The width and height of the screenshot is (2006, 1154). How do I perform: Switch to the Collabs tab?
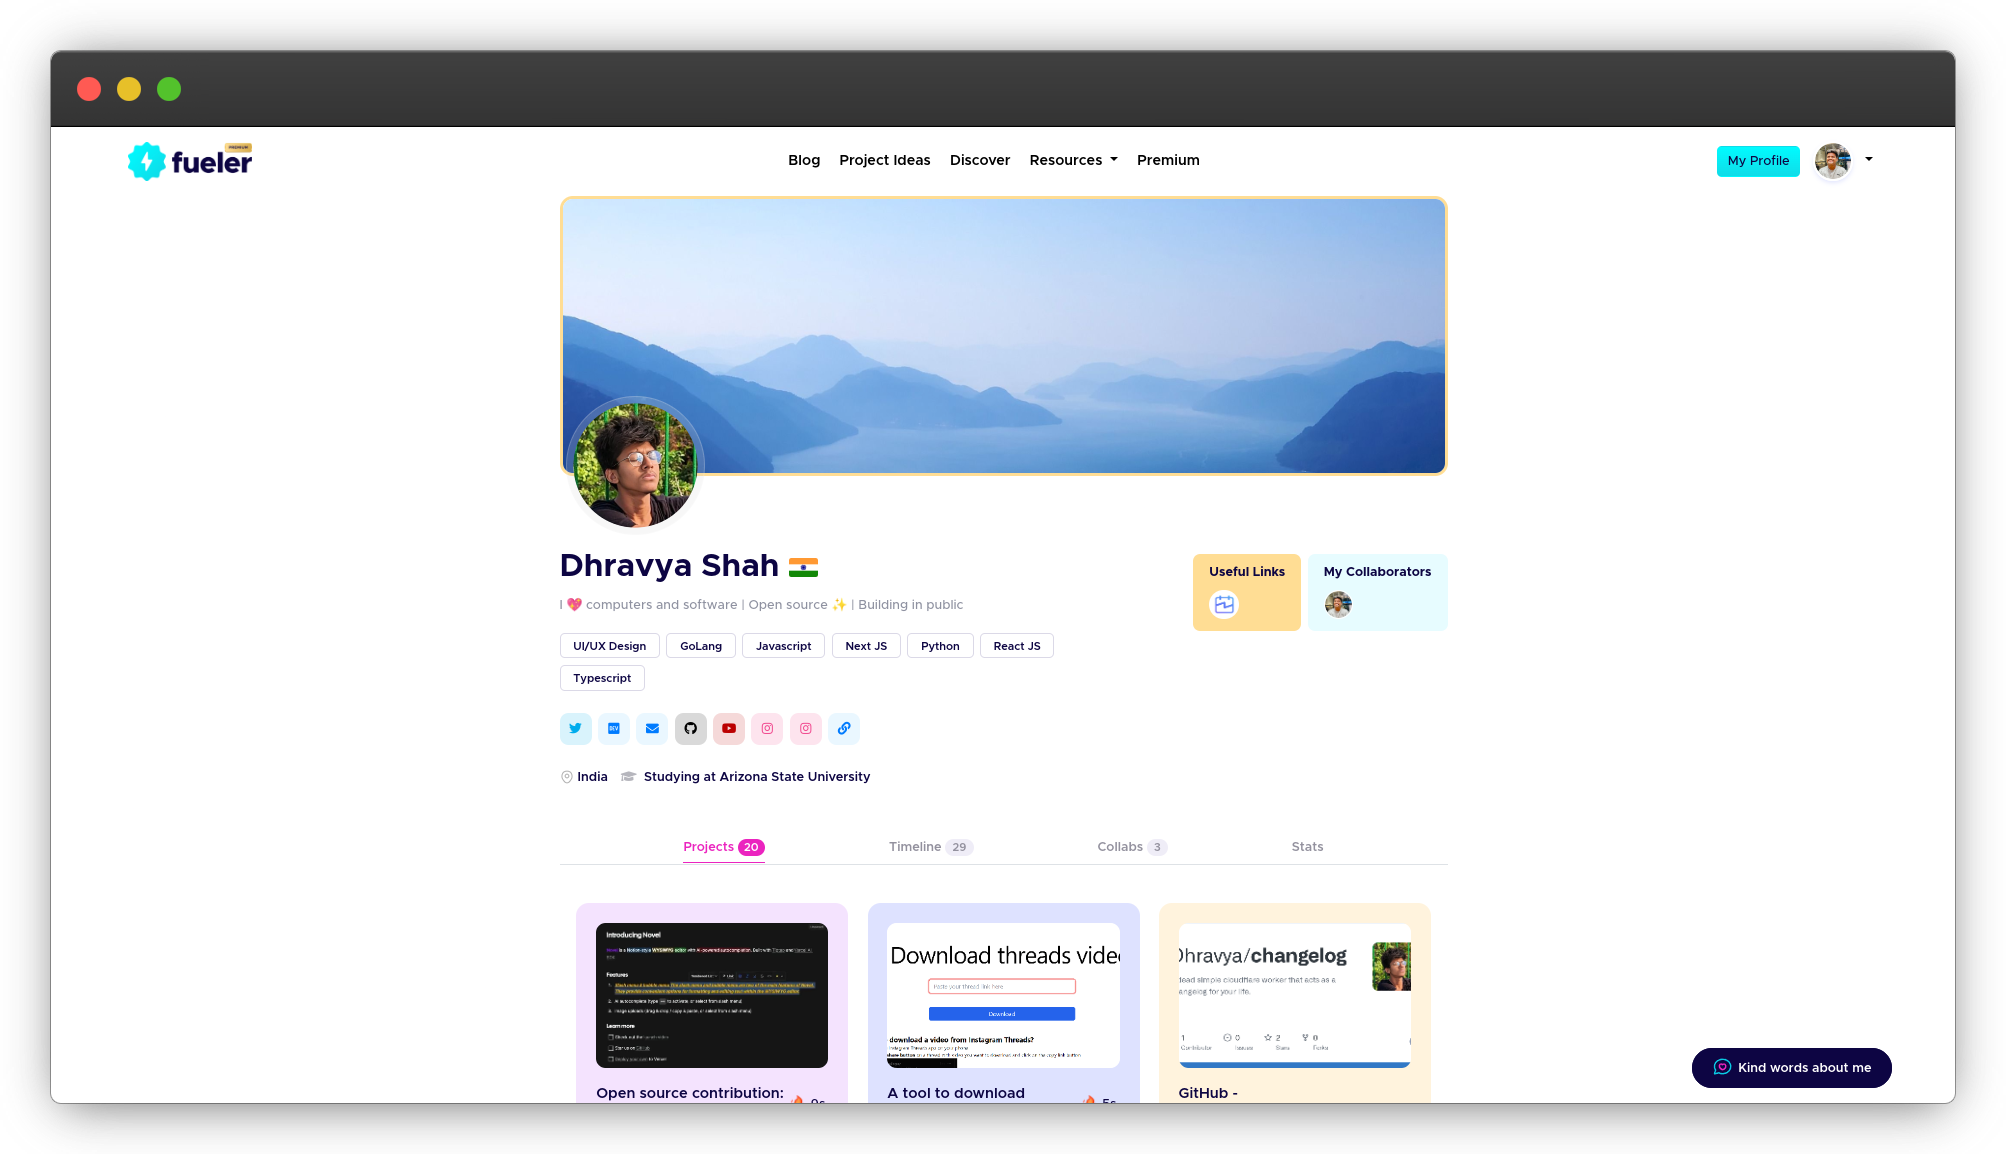pyautogui.click(x=1131, y=847)
